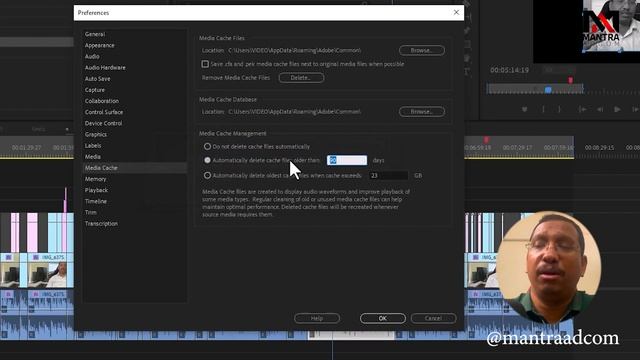Open the Auto Save preferences

coord(98,79)
